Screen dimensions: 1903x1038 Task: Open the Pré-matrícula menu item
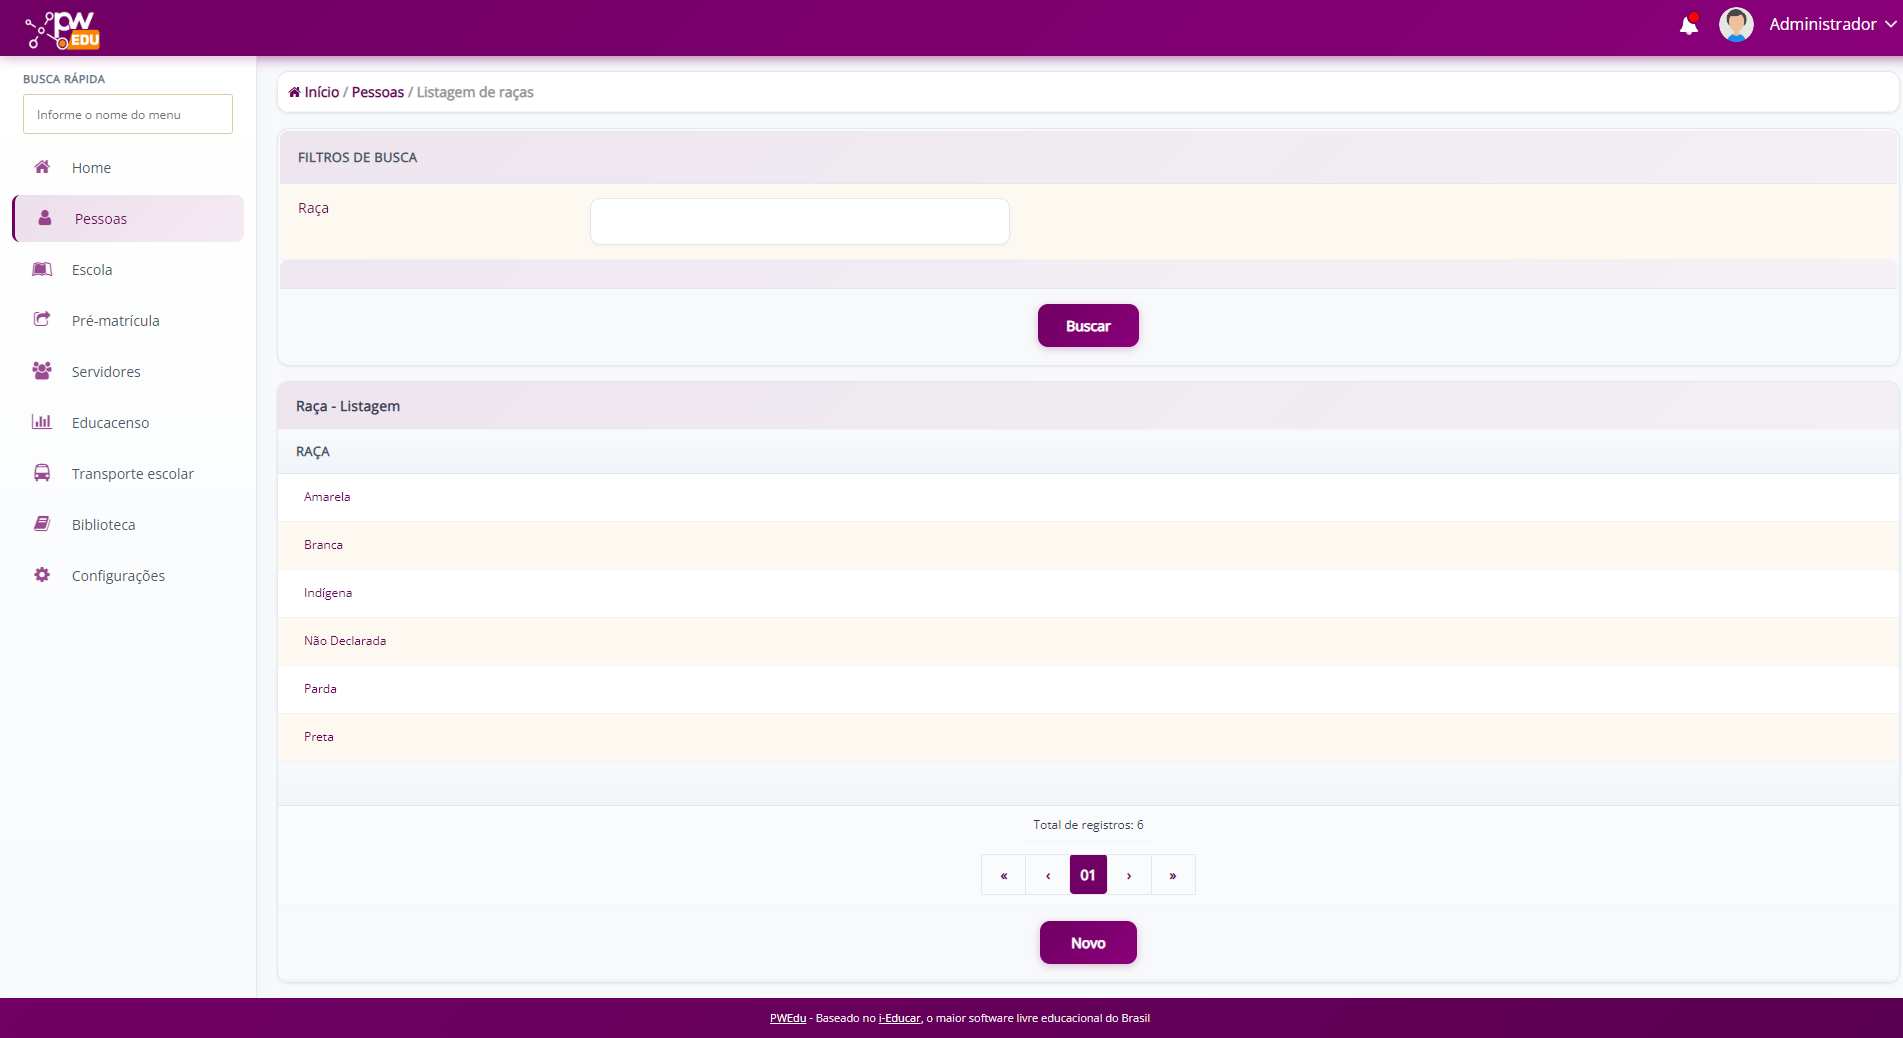[115, 321]
